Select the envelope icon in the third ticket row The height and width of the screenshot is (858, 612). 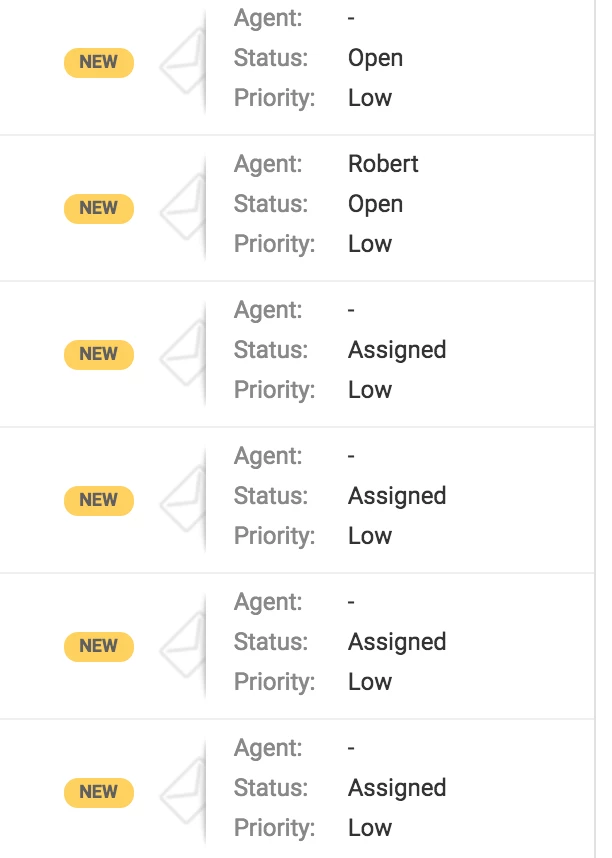pos(183,353)
